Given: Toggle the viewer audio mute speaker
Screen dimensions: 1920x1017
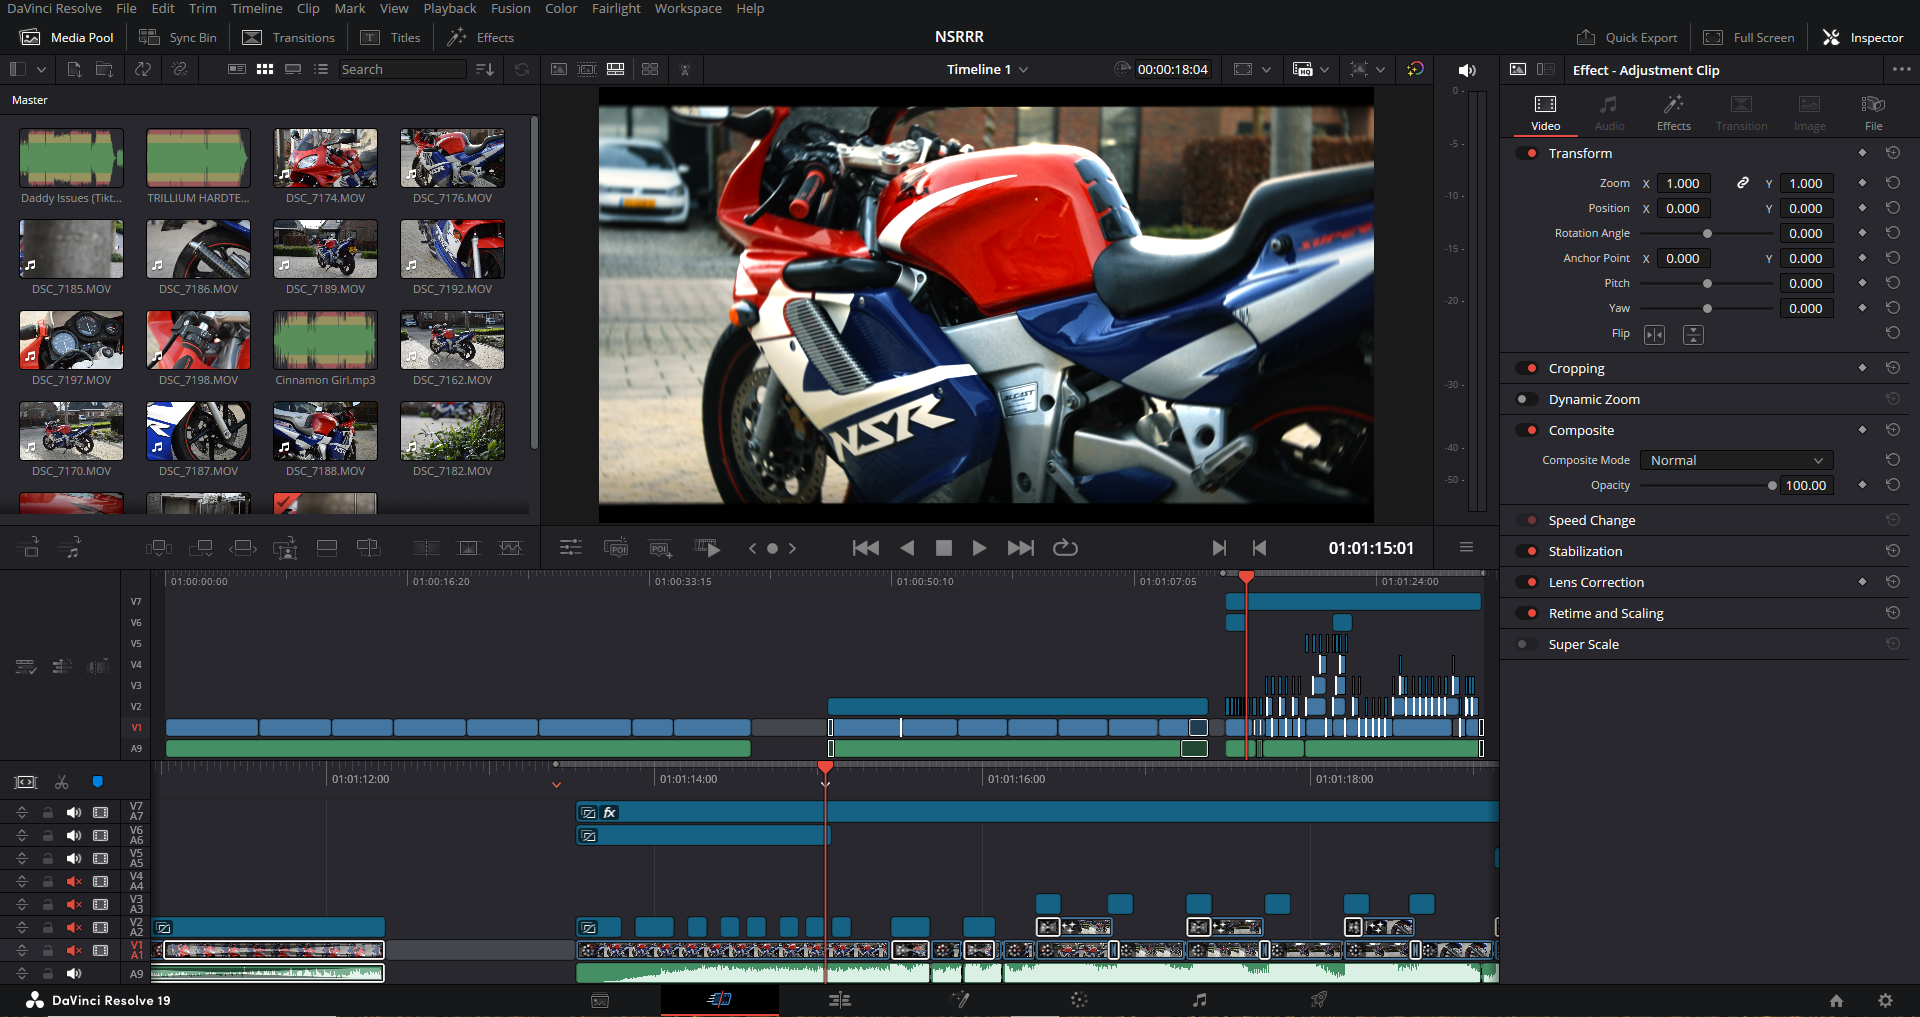Looking at the screenshot, I should (x=1467, y=70).
